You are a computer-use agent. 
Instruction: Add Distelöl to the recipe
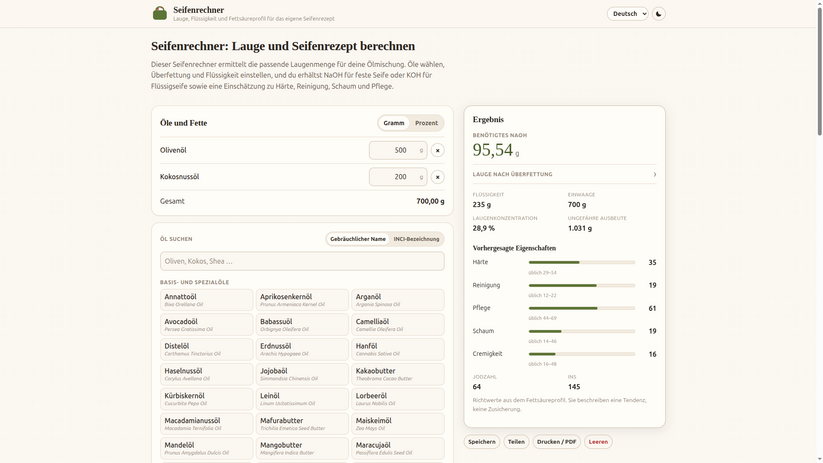tap(206, 349)
